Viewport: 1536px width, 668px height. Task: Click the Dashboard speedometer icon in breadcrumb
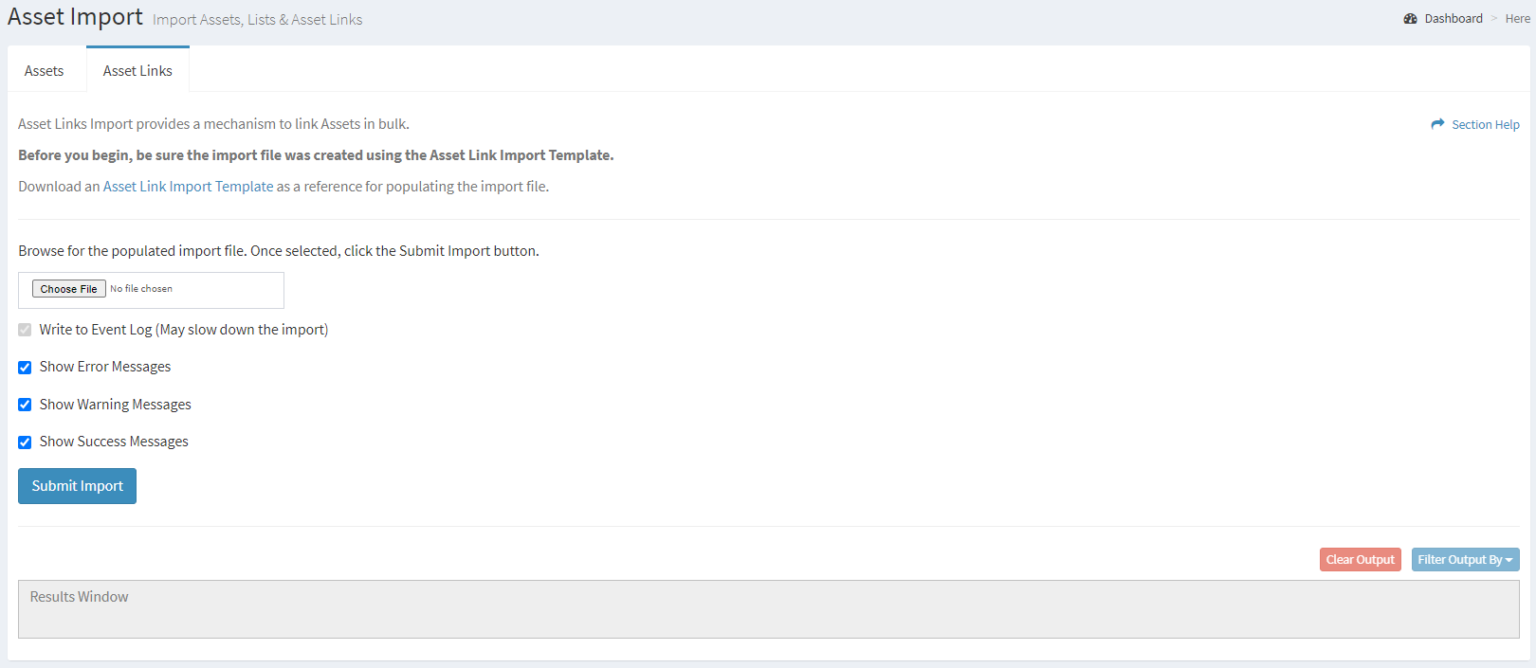coord(1410,18)
